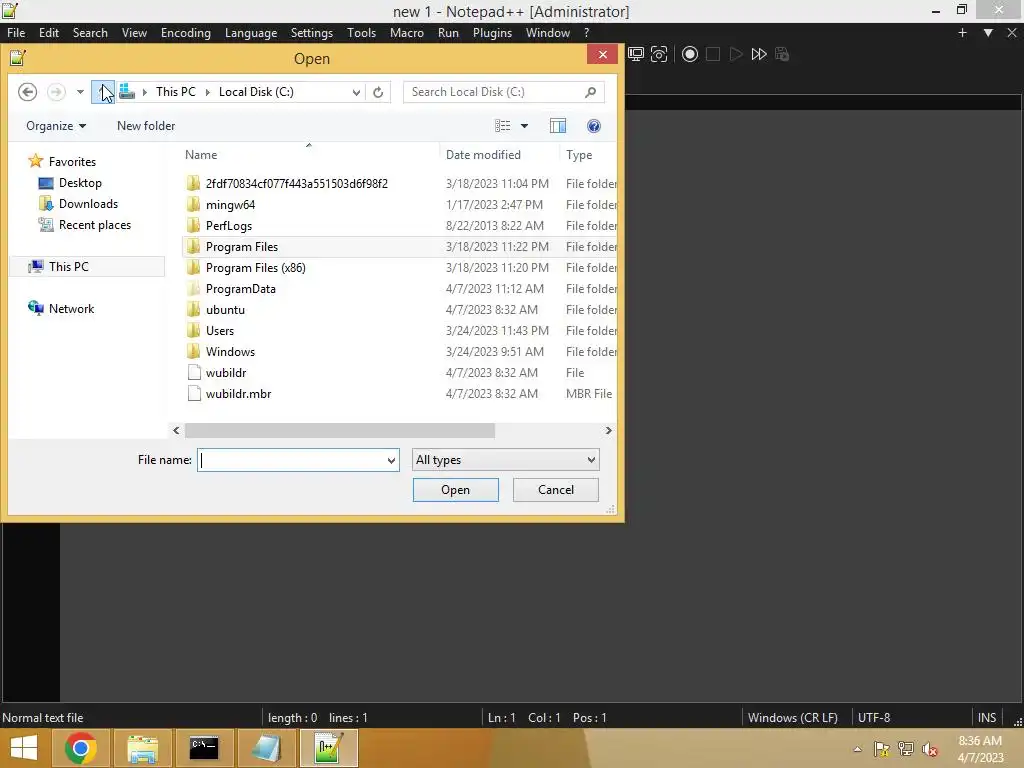Open the Notepad++ Plugins menu

[x=492, y=33]
